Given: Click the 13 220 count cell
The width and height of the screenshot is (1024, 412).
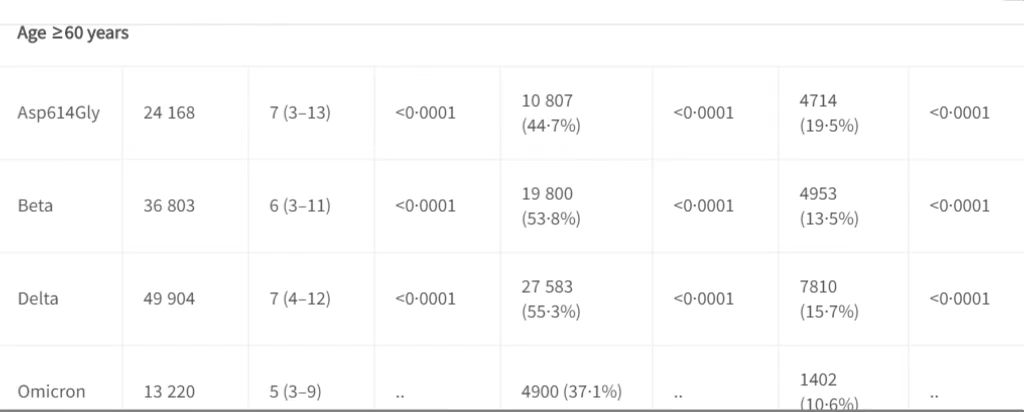Looking at the screenshot, I should [169, 392].
